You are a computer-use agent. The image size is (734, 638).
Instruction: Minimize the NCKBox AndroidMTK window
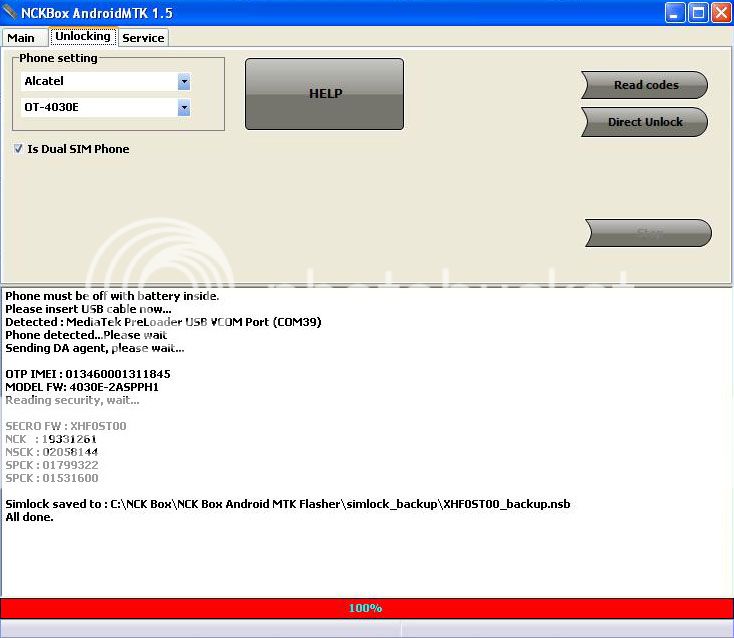(675, 13)
